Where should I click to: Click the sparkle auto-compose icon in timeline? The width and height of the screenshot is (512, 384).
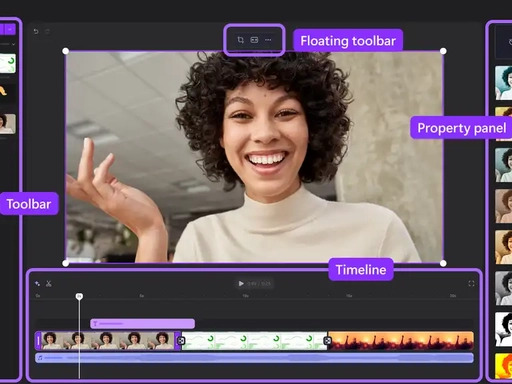click(x=37, y=284)
